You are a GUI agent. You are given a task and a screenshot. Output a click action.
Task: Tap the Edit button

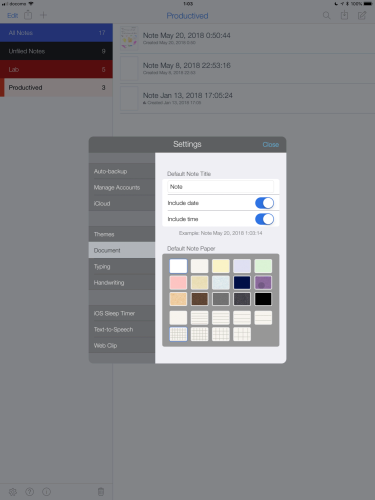click(x=13, y=15)
